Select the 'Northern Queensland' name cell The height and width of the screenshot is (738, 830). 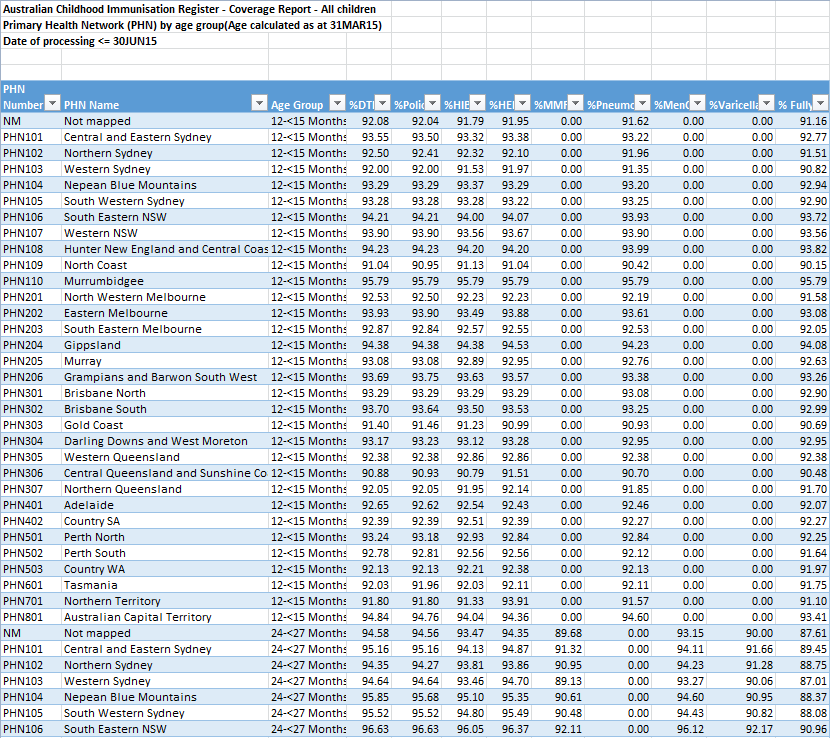pyautogui.click(x=165, y=489)
